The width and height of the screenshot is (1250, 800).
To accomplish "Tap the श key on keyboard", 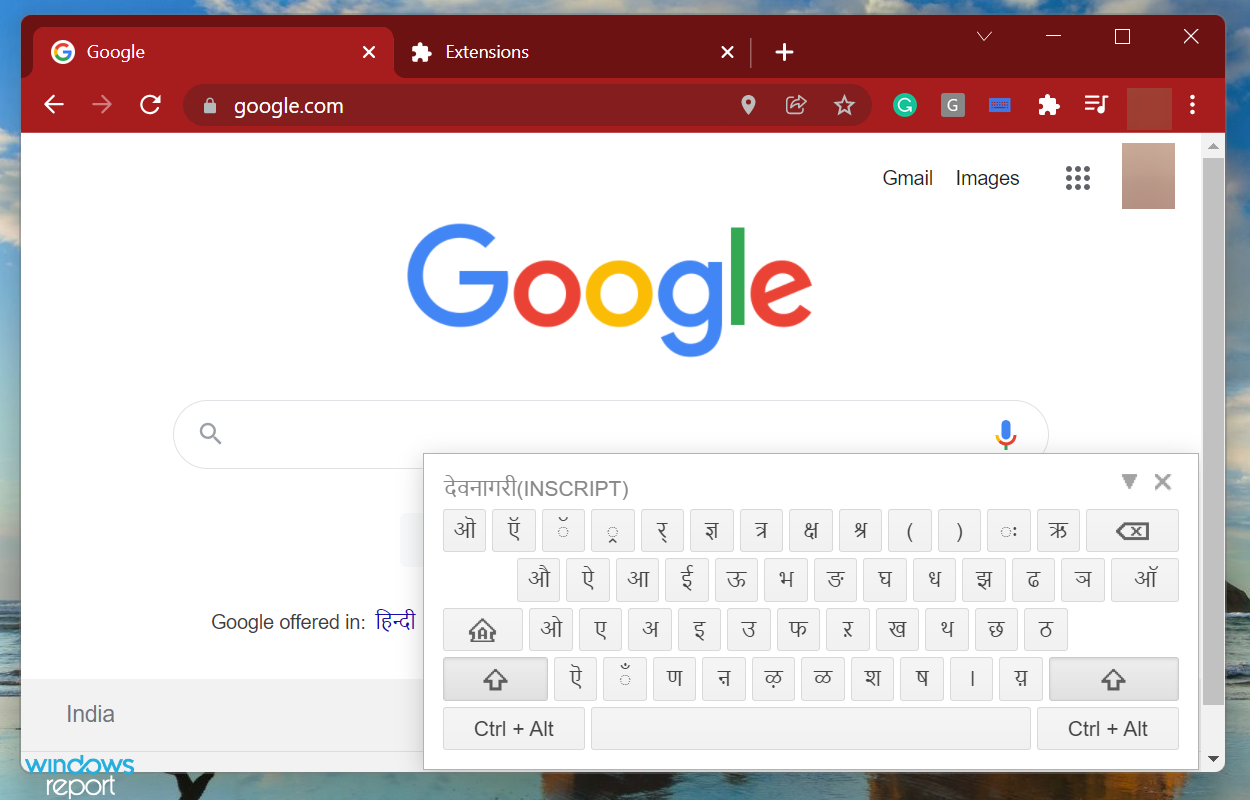I will (x=873, y=679).
